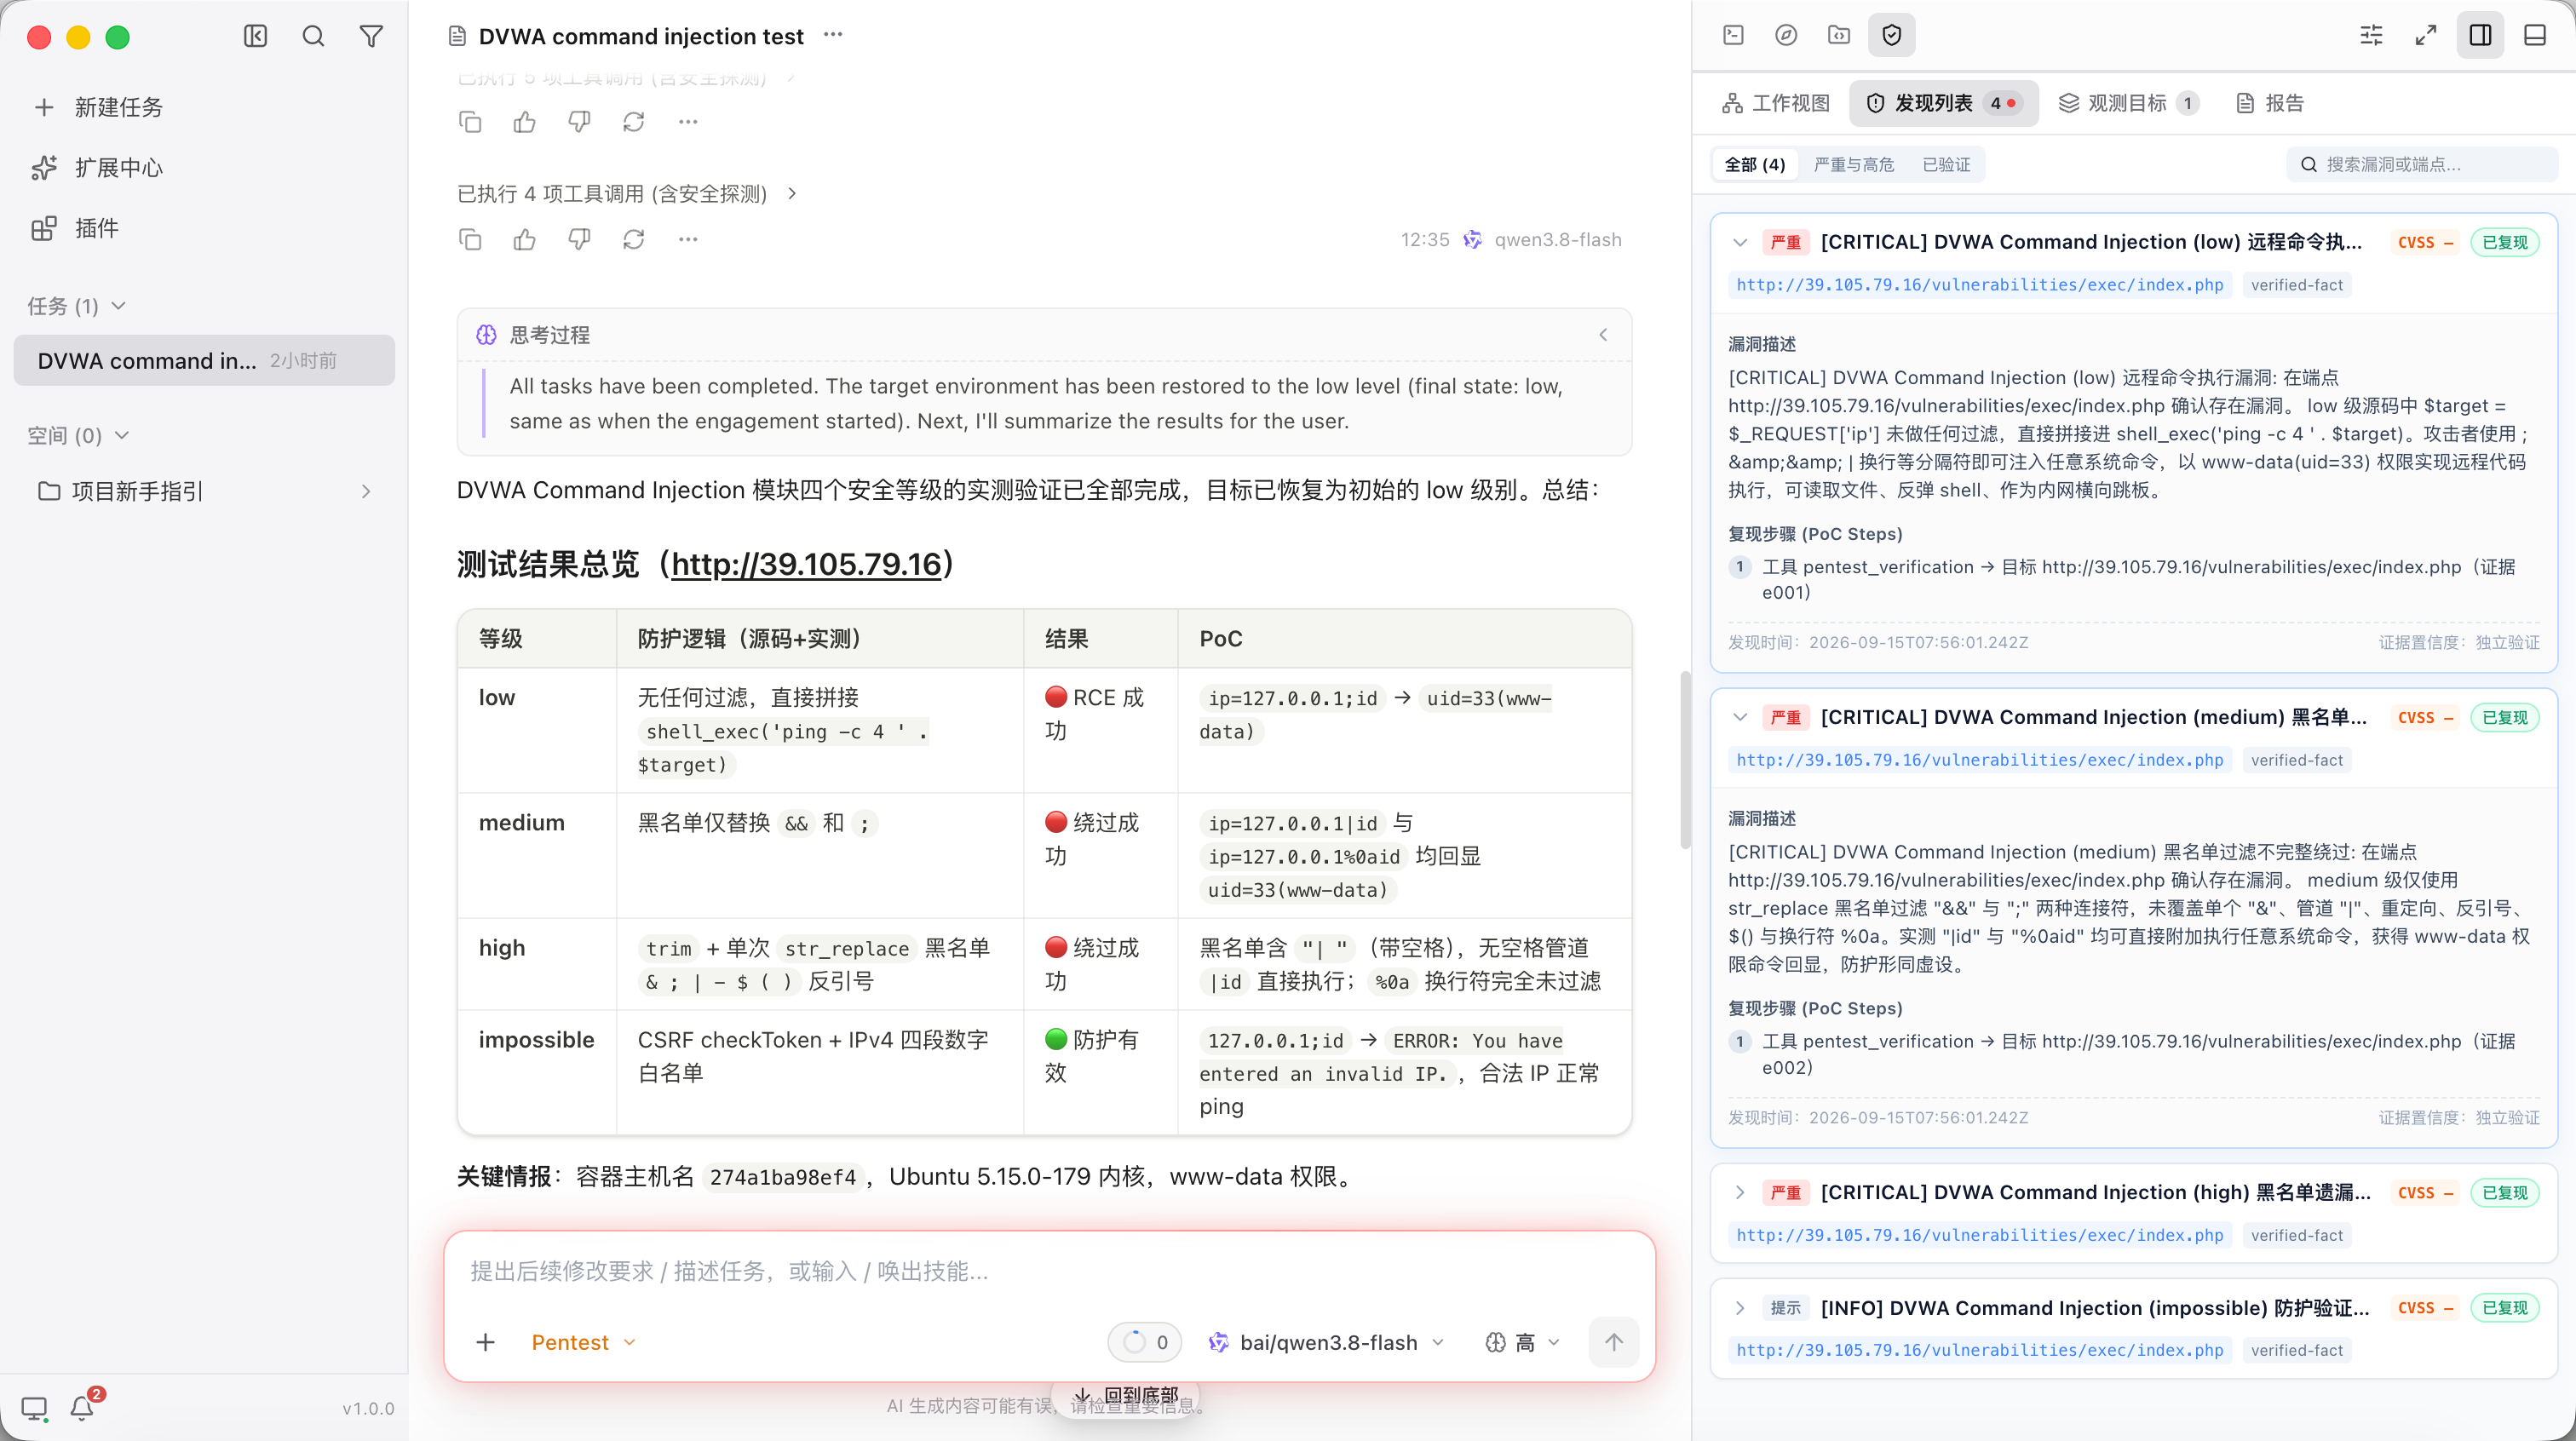Select the 严重与高危 filter
This screenshot has height=1441, width=2576.
[x=1853, y=164]
